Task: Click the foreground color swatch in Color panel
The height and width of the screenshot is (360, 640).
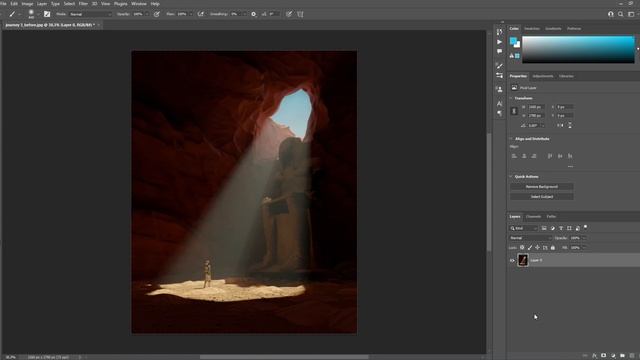Action: (x=513, y=41)
